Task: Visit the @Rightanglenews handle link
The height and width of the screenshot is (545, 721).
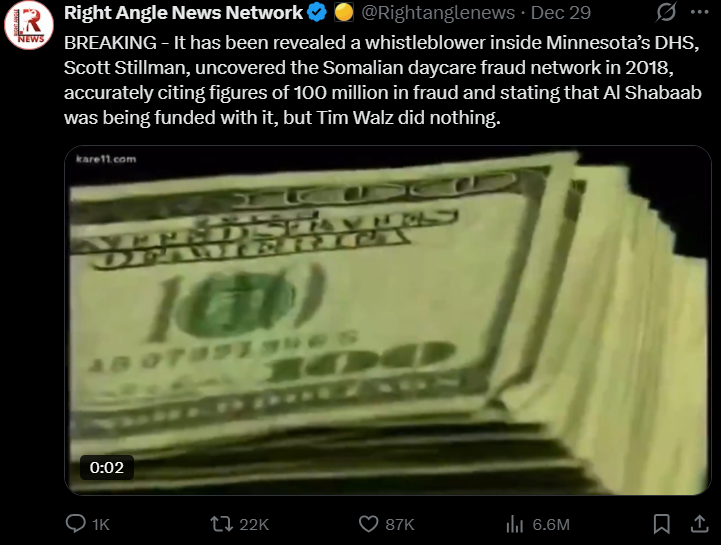Action: click(x=438, y=12)
